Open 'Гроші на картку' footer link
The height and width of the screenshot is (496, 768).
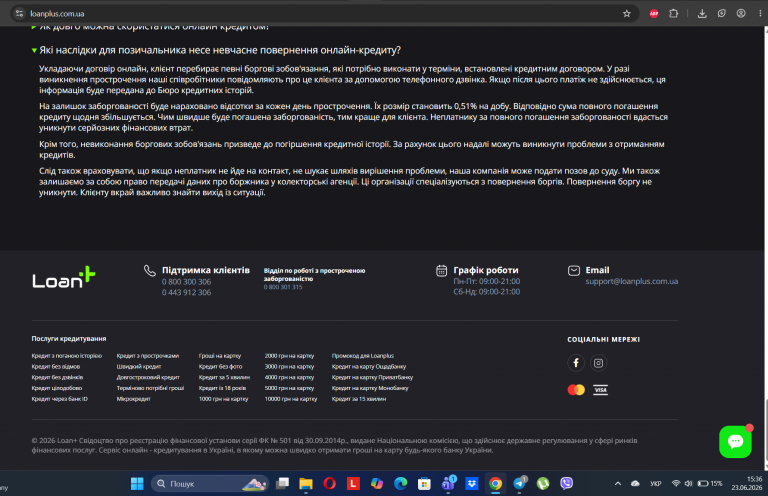click(220, 356)
